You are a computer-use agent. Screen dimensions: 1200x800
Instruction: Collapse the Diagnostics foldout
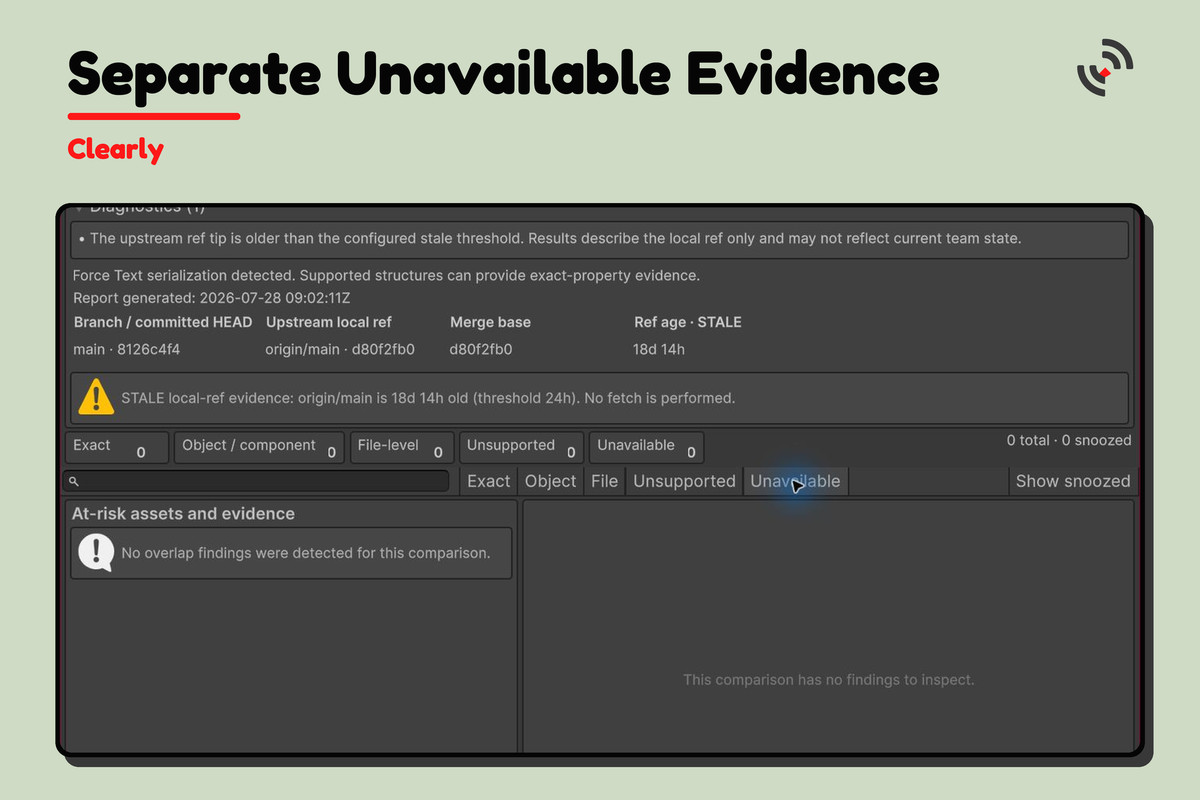tap(80, 208)
